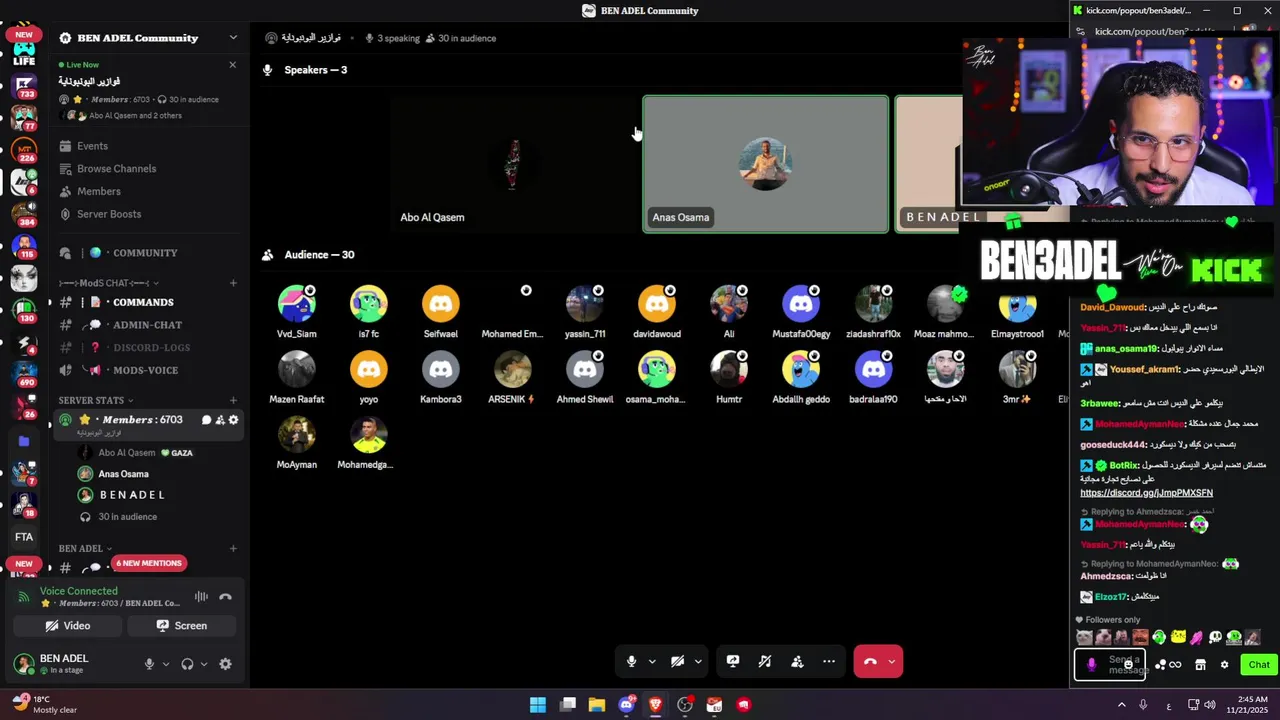1280x720 pixels.
Task: Move to audience using the people icon
Action: click(x=797, y=661)
